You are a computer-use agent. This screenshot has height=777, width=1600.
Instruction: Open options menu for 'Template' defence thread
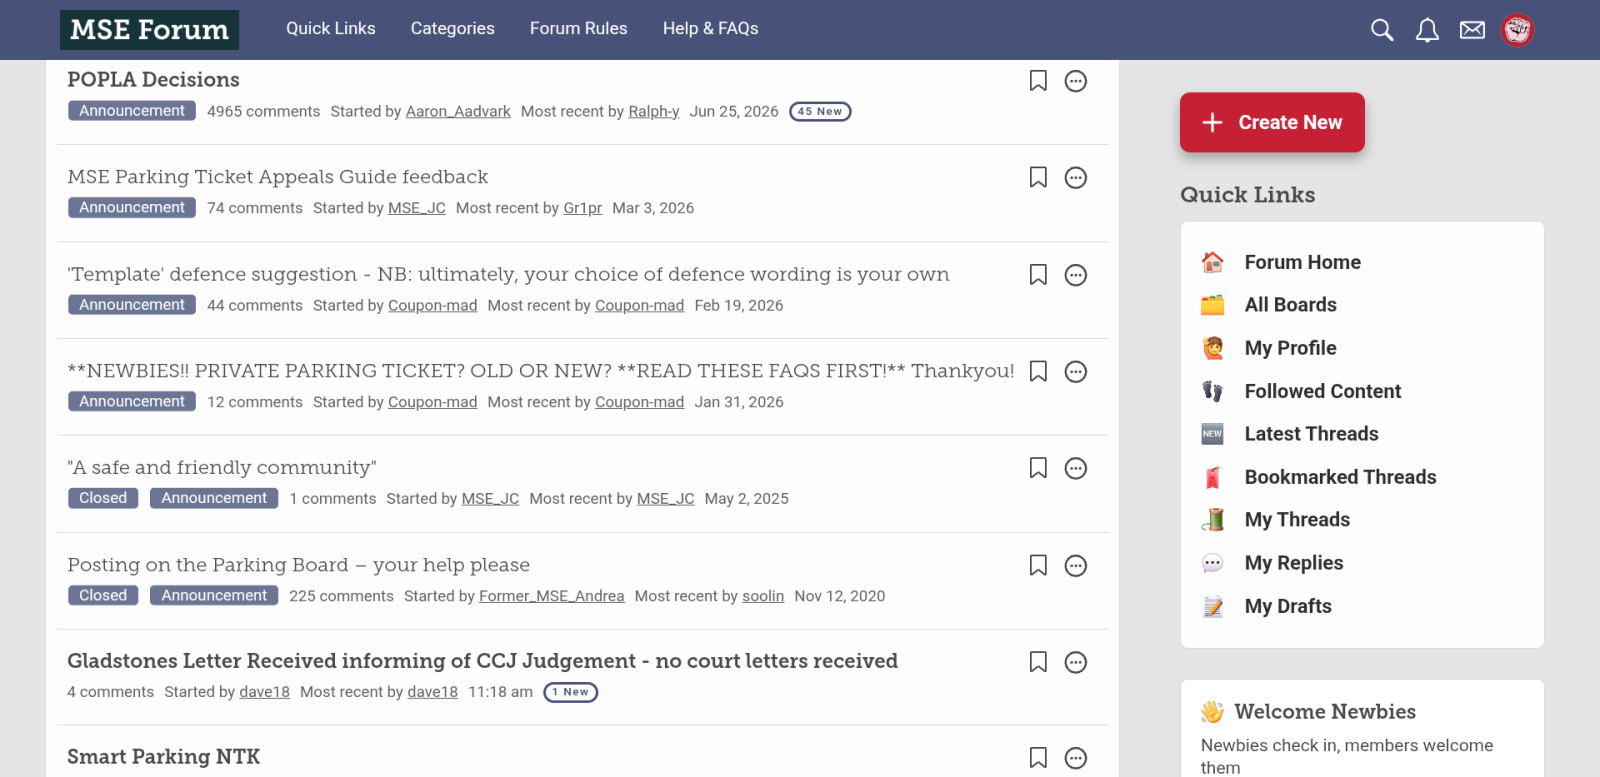tap(1076, 275)
